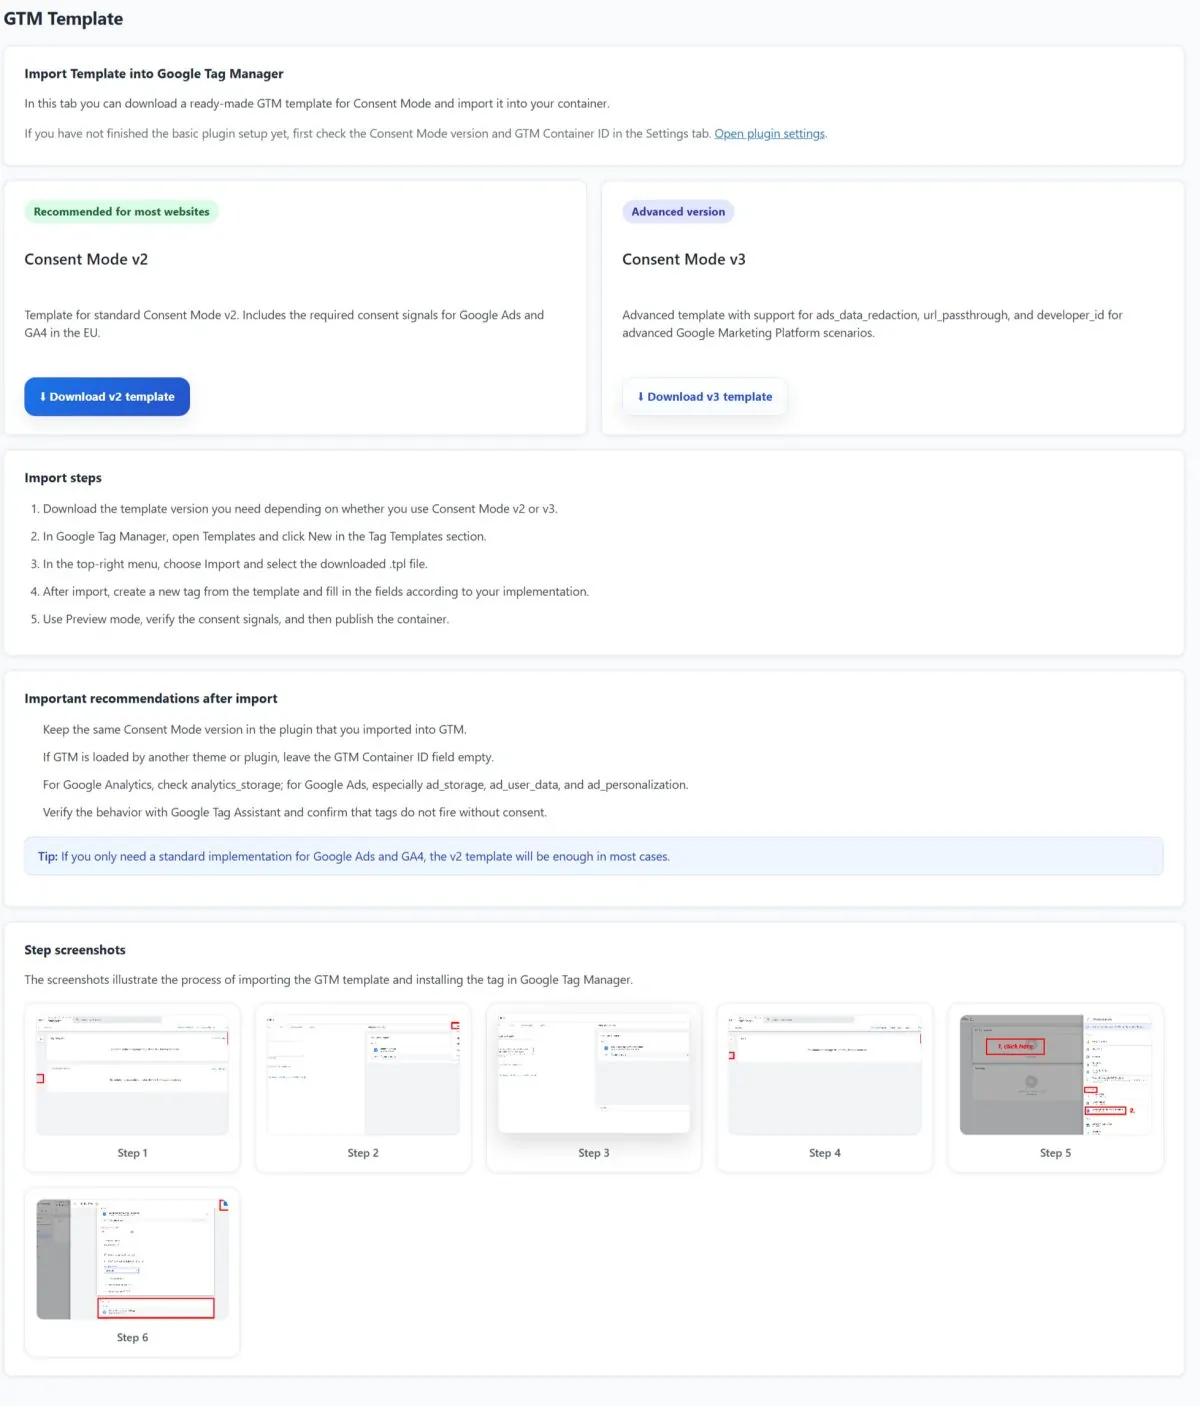Download the Consent Mode v2 template
The image size is (1200, 1406).
click(107, 397)
